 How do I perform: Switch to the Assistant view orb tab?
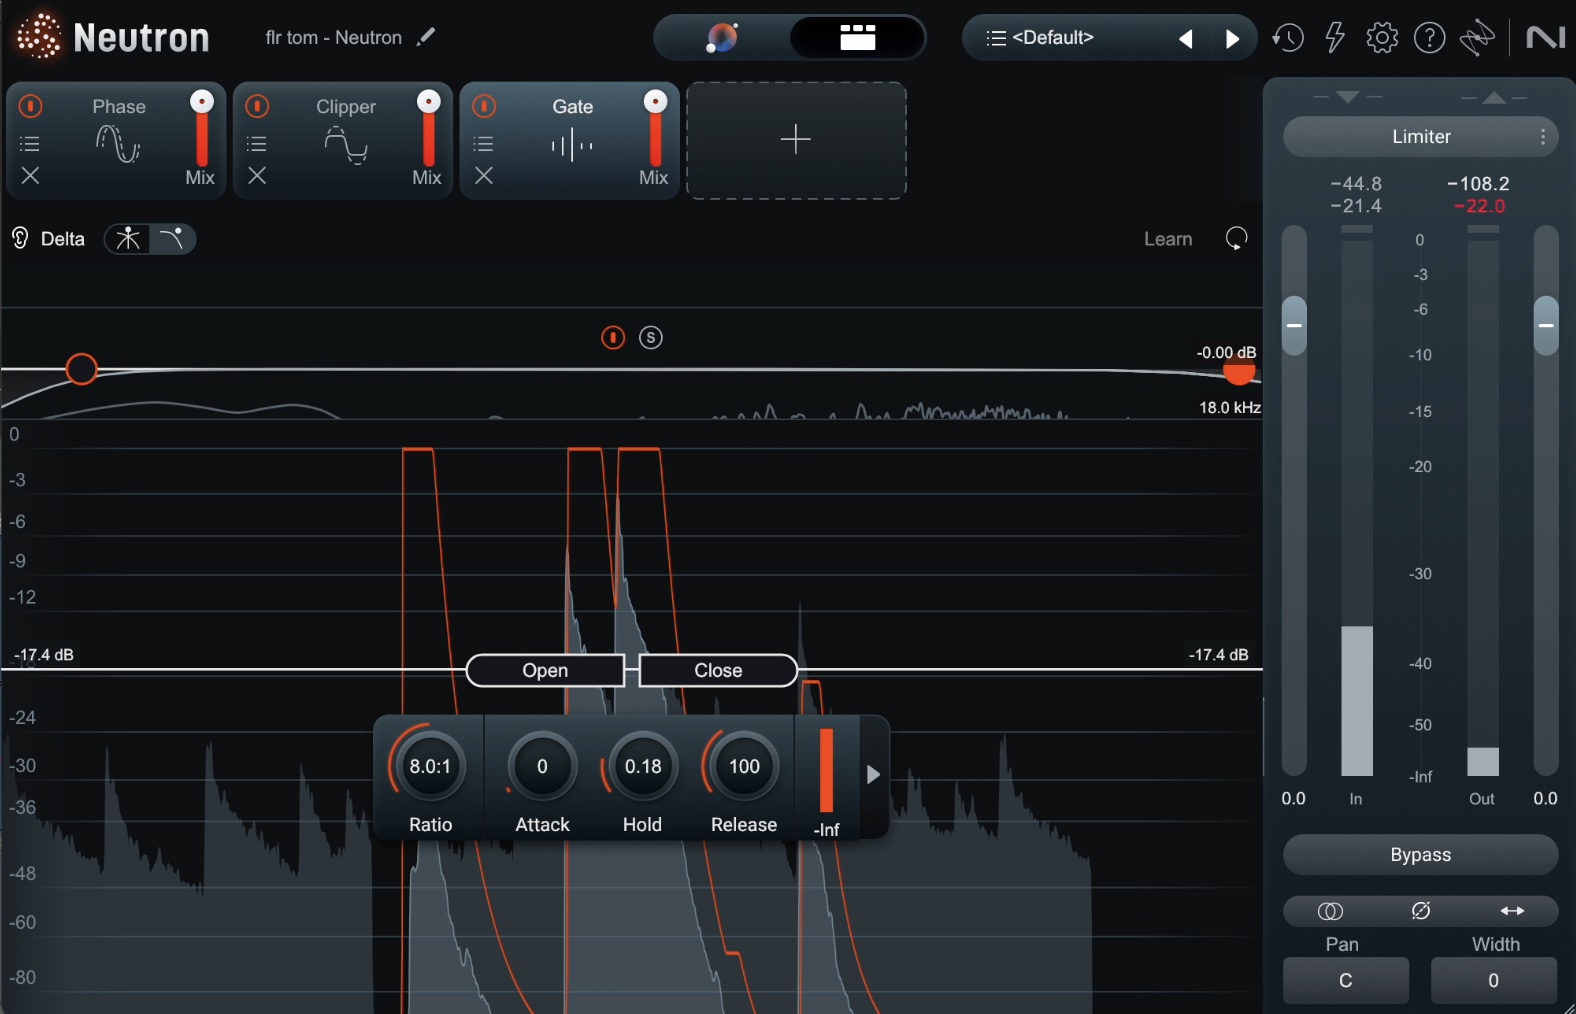pos(722,38)
